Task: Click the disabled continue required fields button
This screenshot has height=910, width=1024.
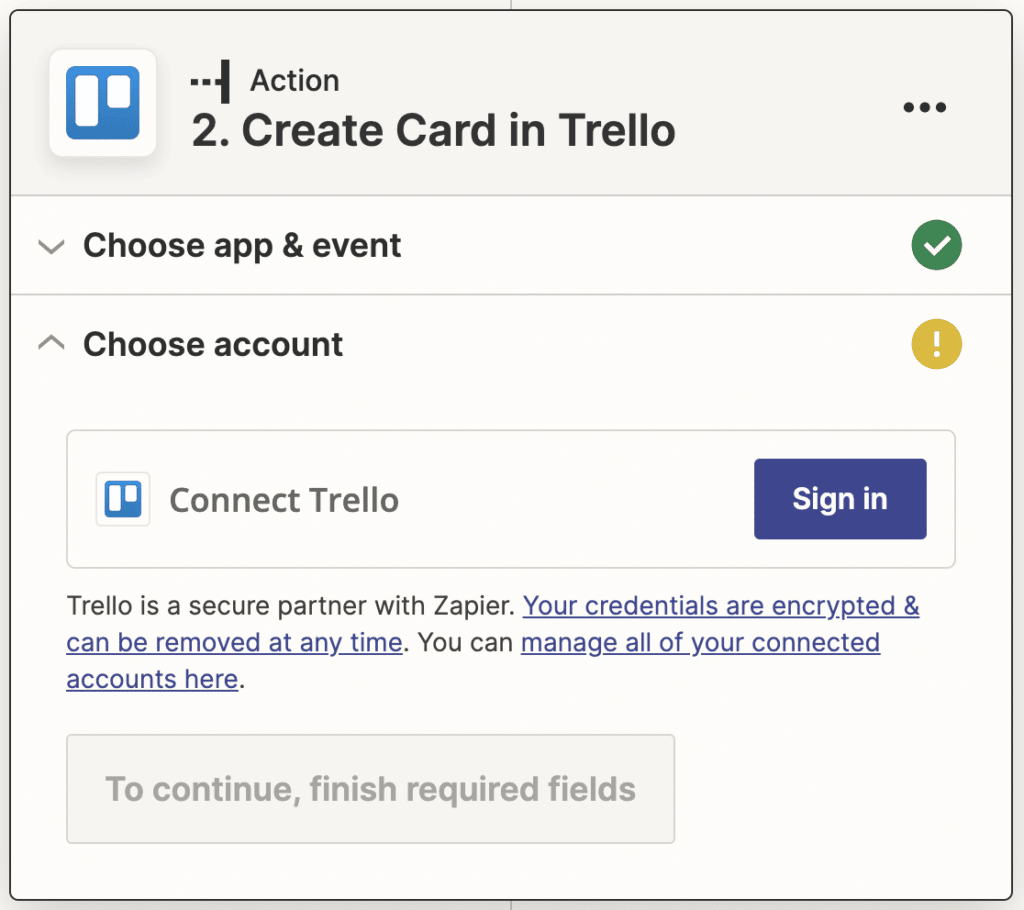Action: [x=371, y=789]
